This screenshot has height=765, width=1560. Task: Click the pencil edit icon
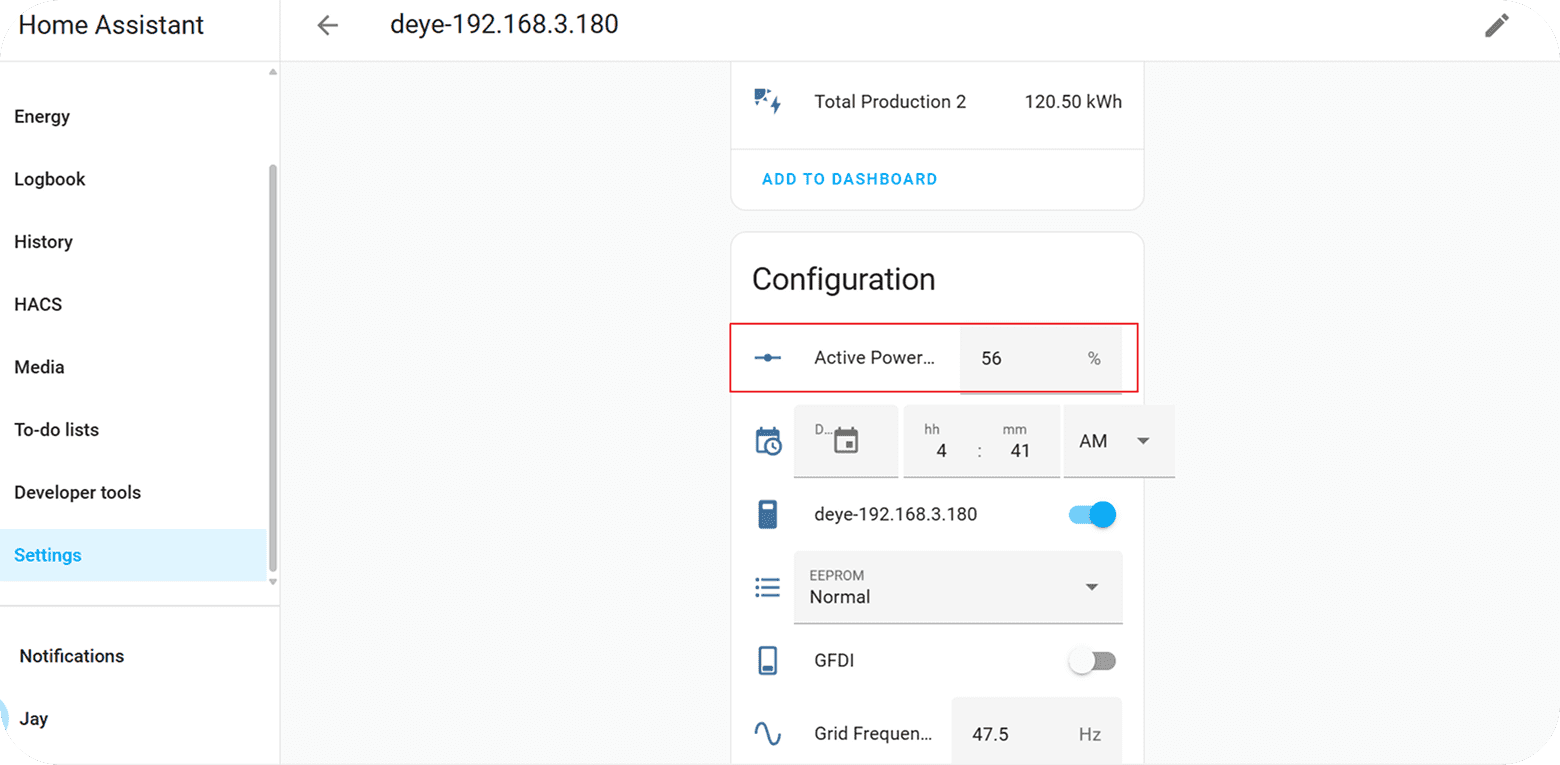coord(1496,26)
